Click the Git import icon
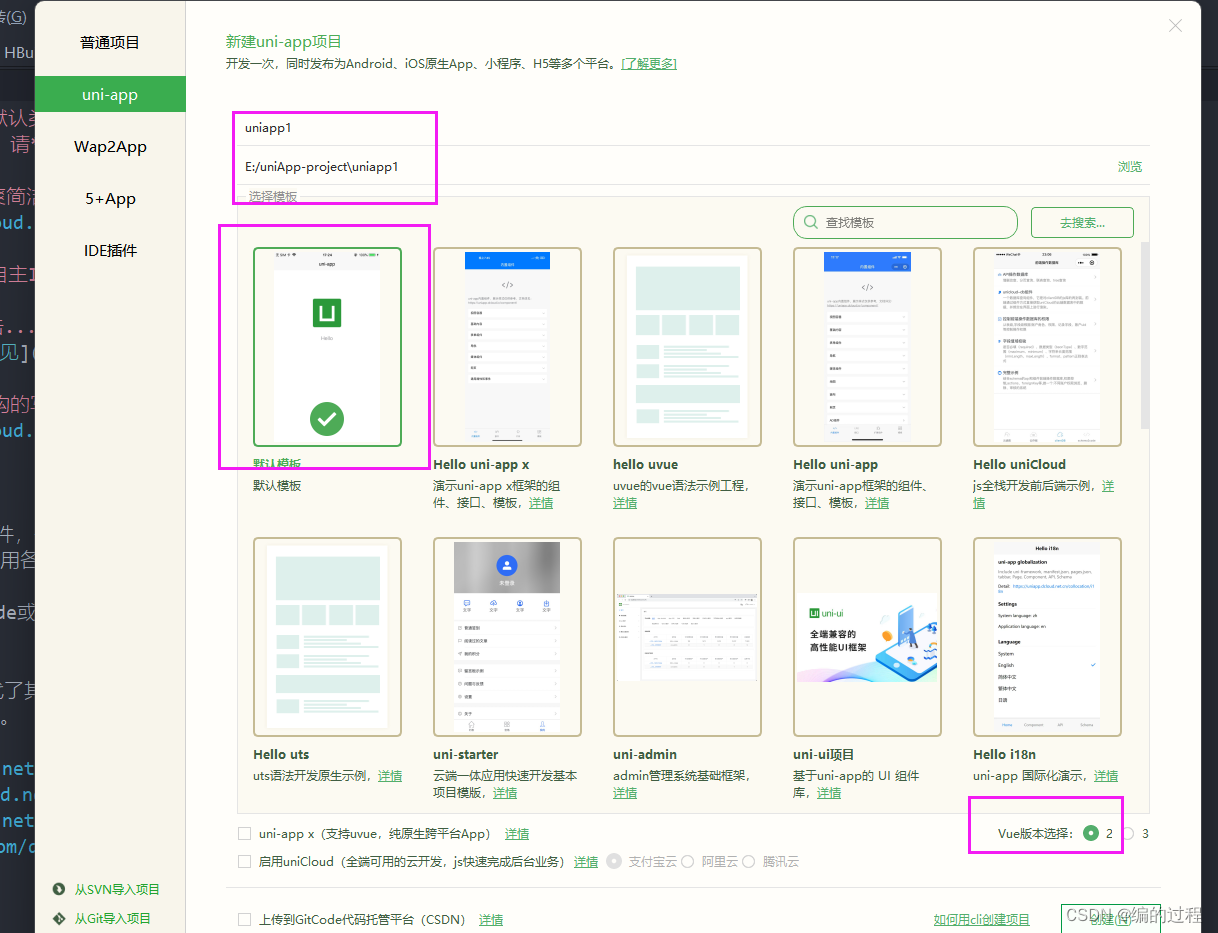 click(x=59, y=918)
